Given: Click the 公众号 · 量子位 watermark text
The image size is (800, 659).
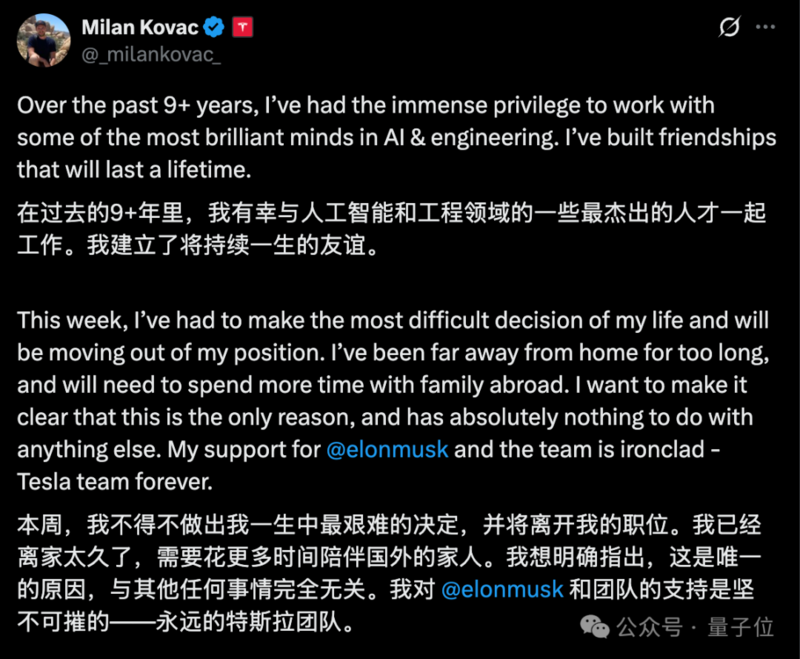Looking at the screenshot, I should tap(695, 627).
